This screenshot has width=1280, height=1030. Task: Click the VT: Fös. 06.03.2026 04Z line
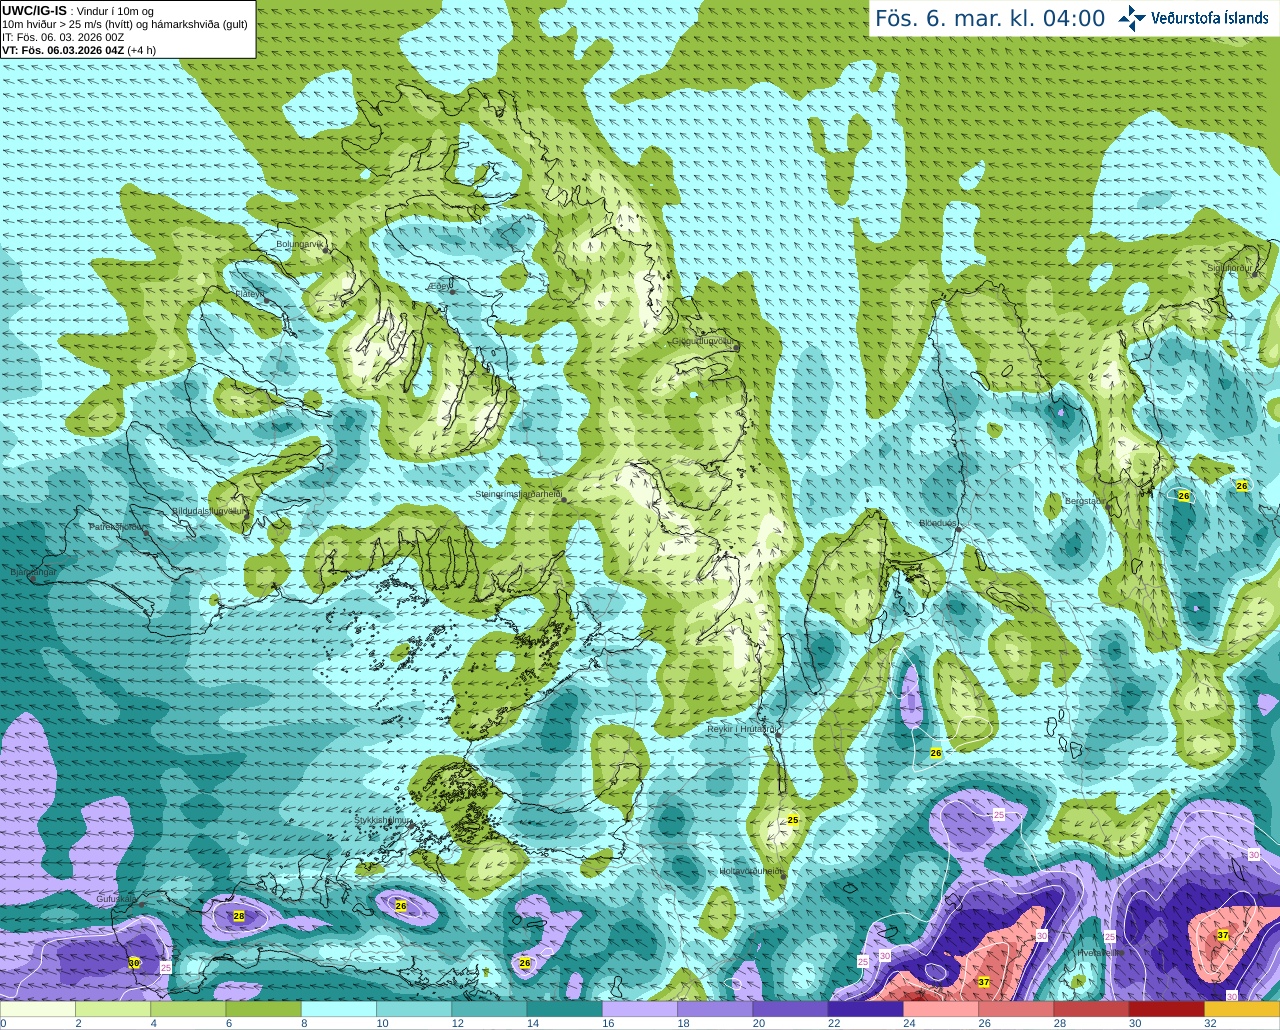click(x=79, y=50)
